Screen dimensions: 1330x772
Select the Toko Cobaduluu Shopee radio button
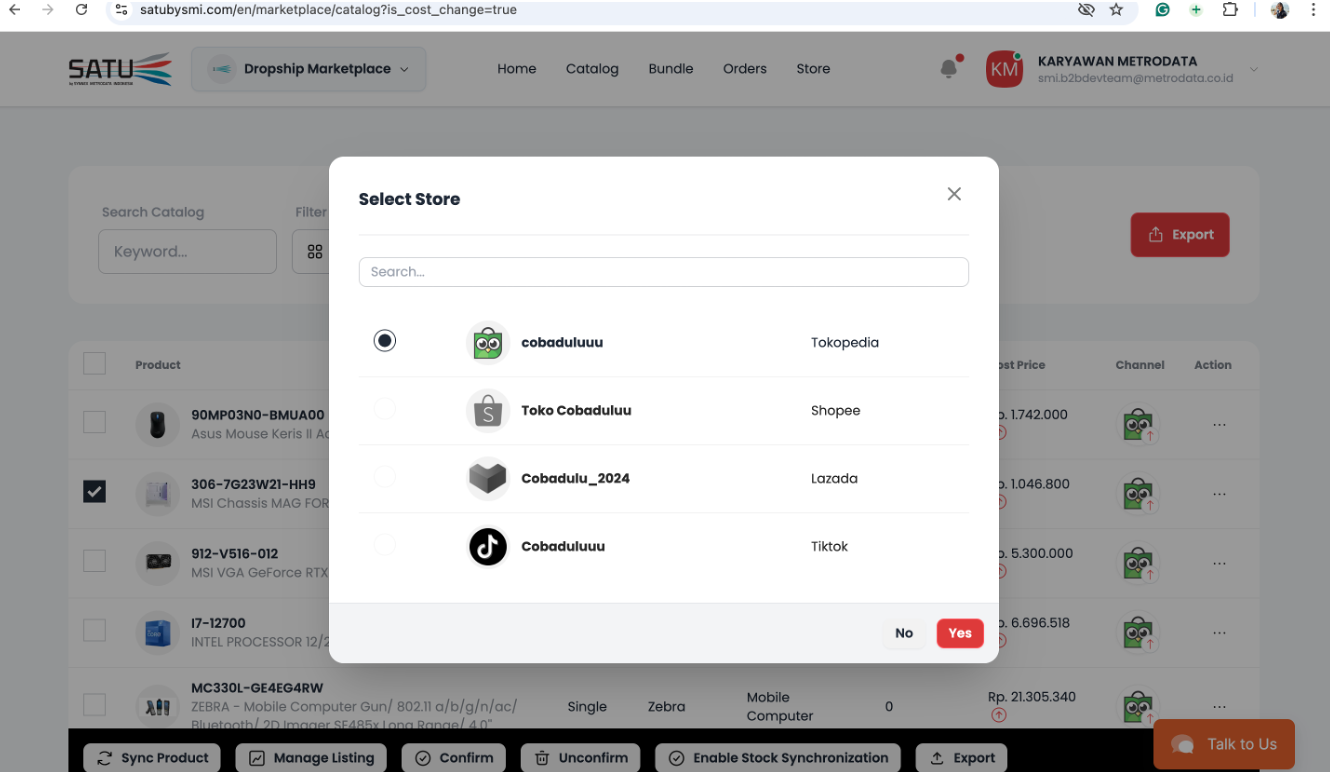pyautogui.click(x=385, y=409)
